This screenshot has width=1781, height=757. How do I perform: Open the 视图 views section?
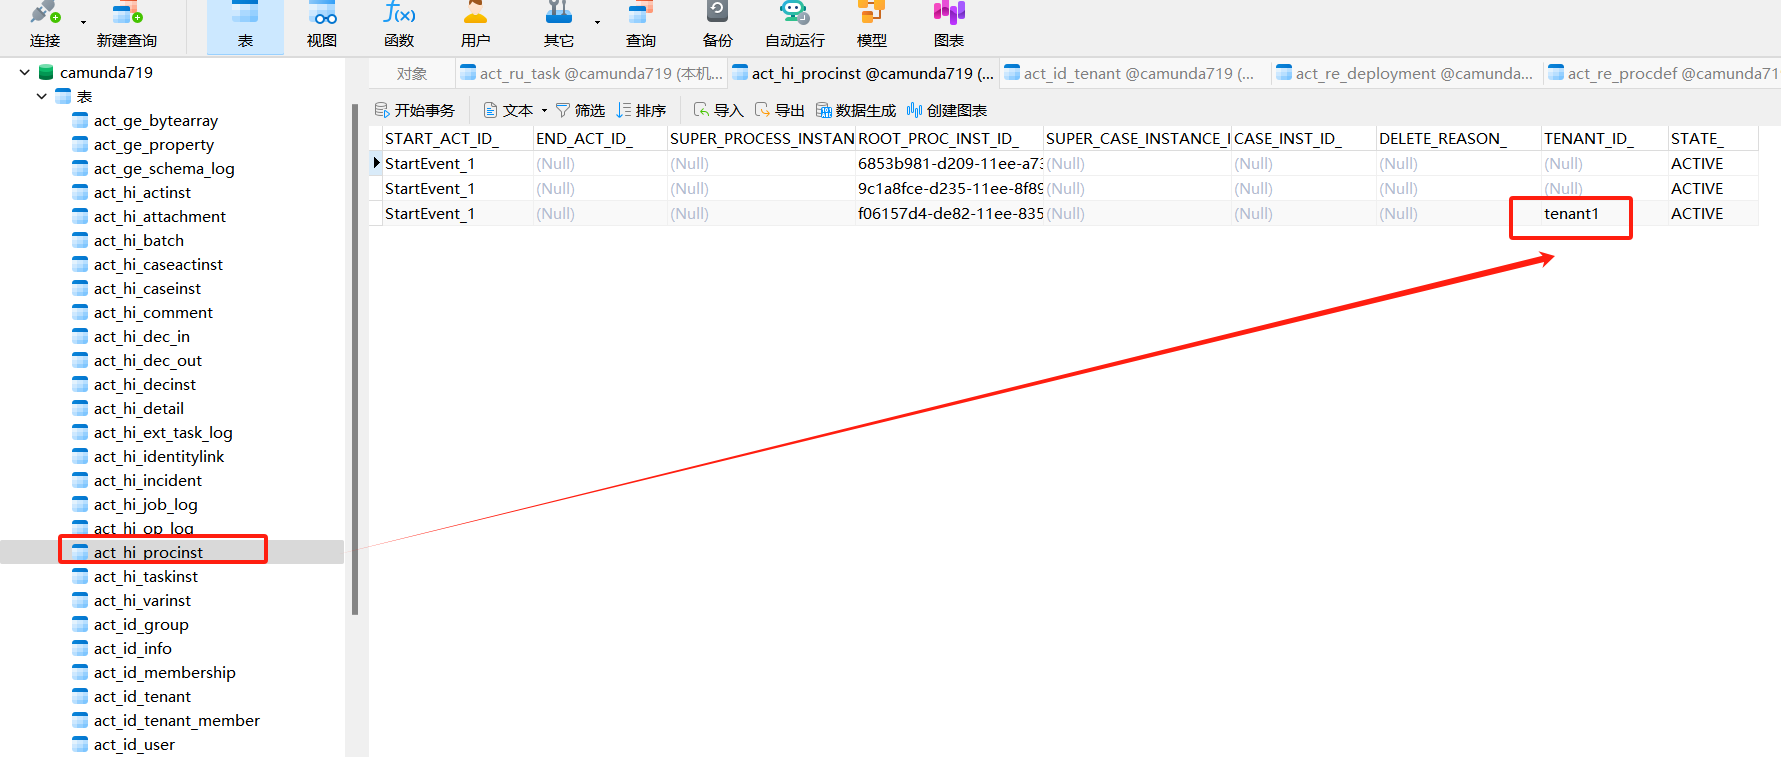[x=322, y=26]
